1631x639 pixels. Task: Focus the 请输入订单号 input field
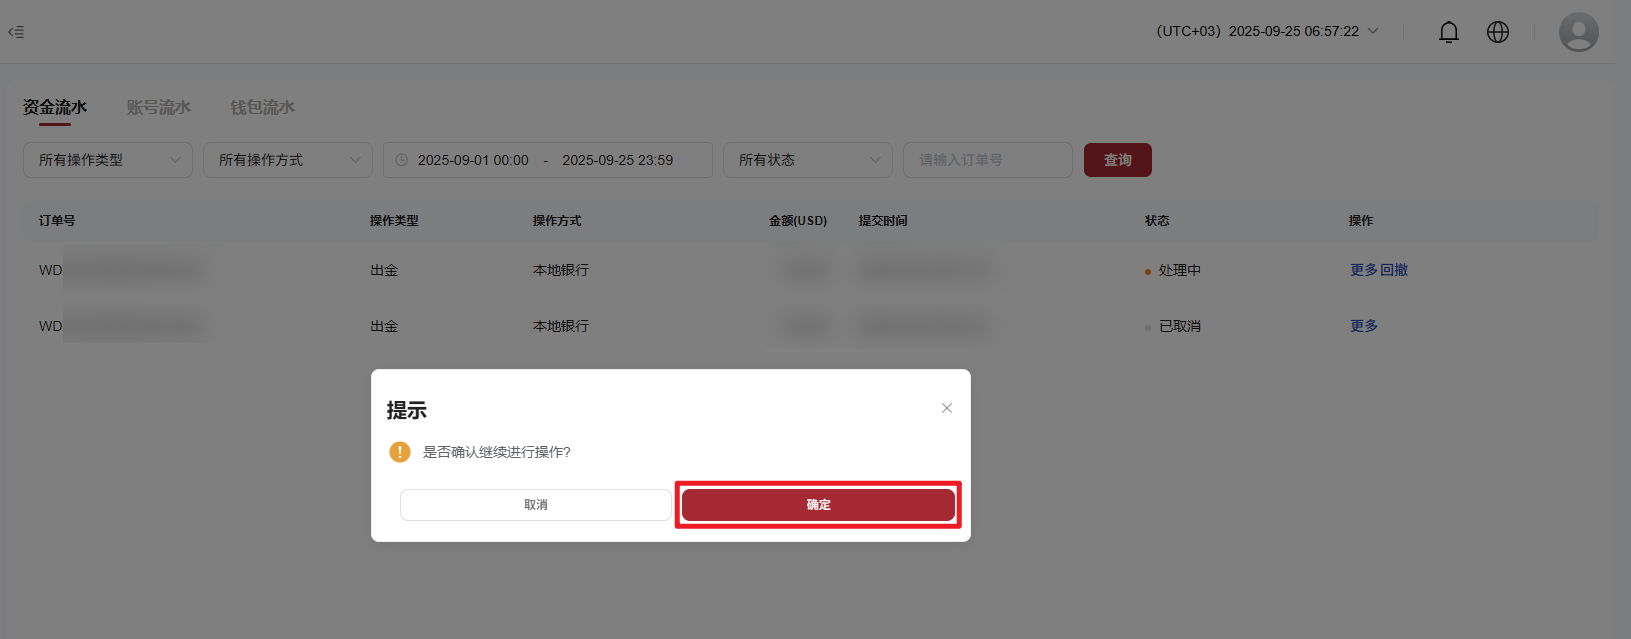988,160
